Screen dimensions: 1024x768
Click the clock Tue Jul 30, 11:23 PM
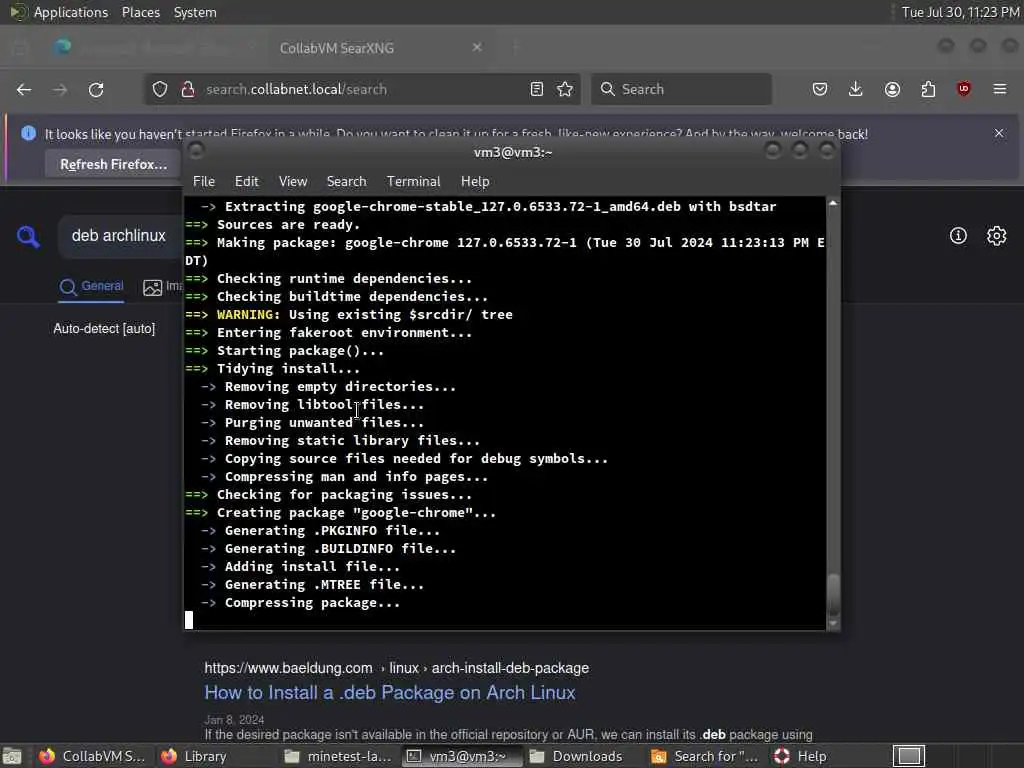(x=960, y=12)
